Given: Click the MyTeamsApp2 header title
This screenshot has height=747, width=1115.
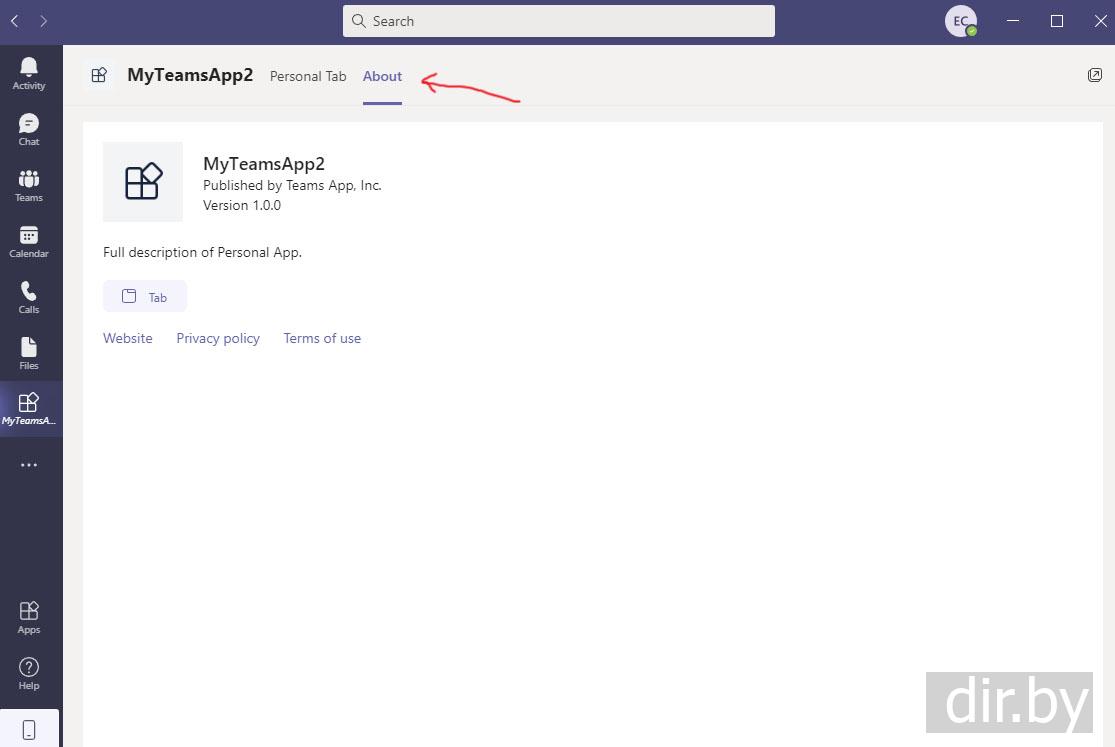Looking at the screenshot, I should (190, 75).
